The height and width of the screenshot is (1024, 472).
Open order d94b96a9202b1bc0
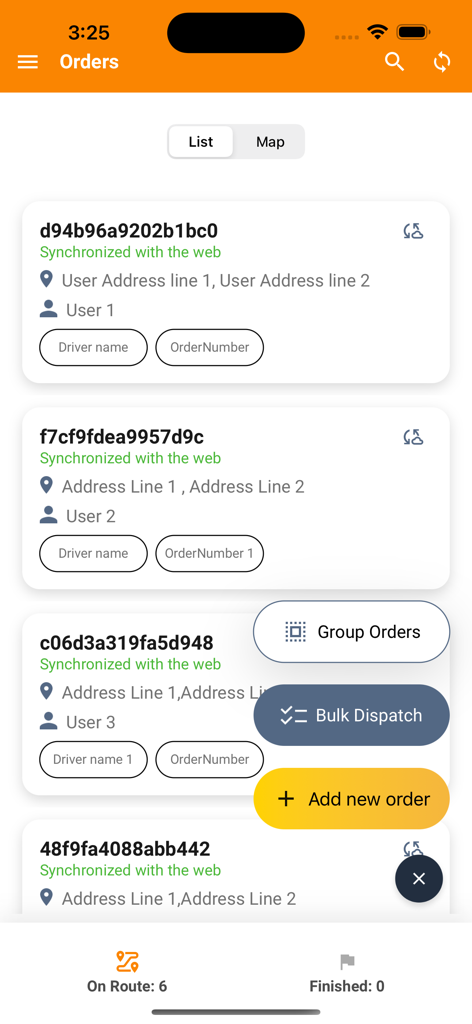236,292
